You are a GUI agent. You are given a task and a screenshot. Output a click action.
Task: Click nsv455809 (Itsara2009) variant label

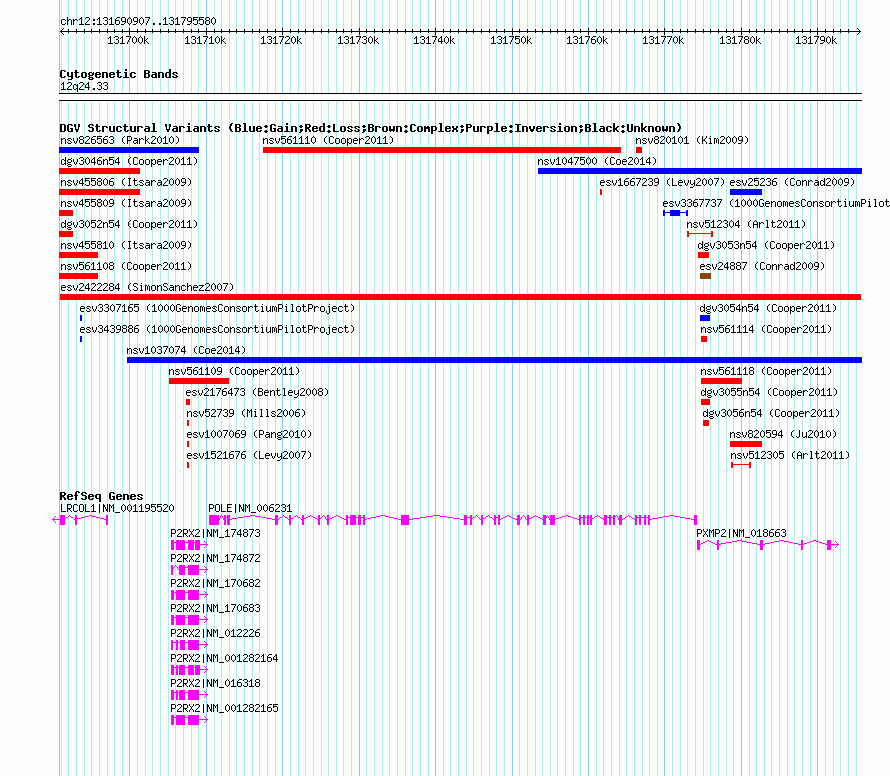[x=126, y=203]
